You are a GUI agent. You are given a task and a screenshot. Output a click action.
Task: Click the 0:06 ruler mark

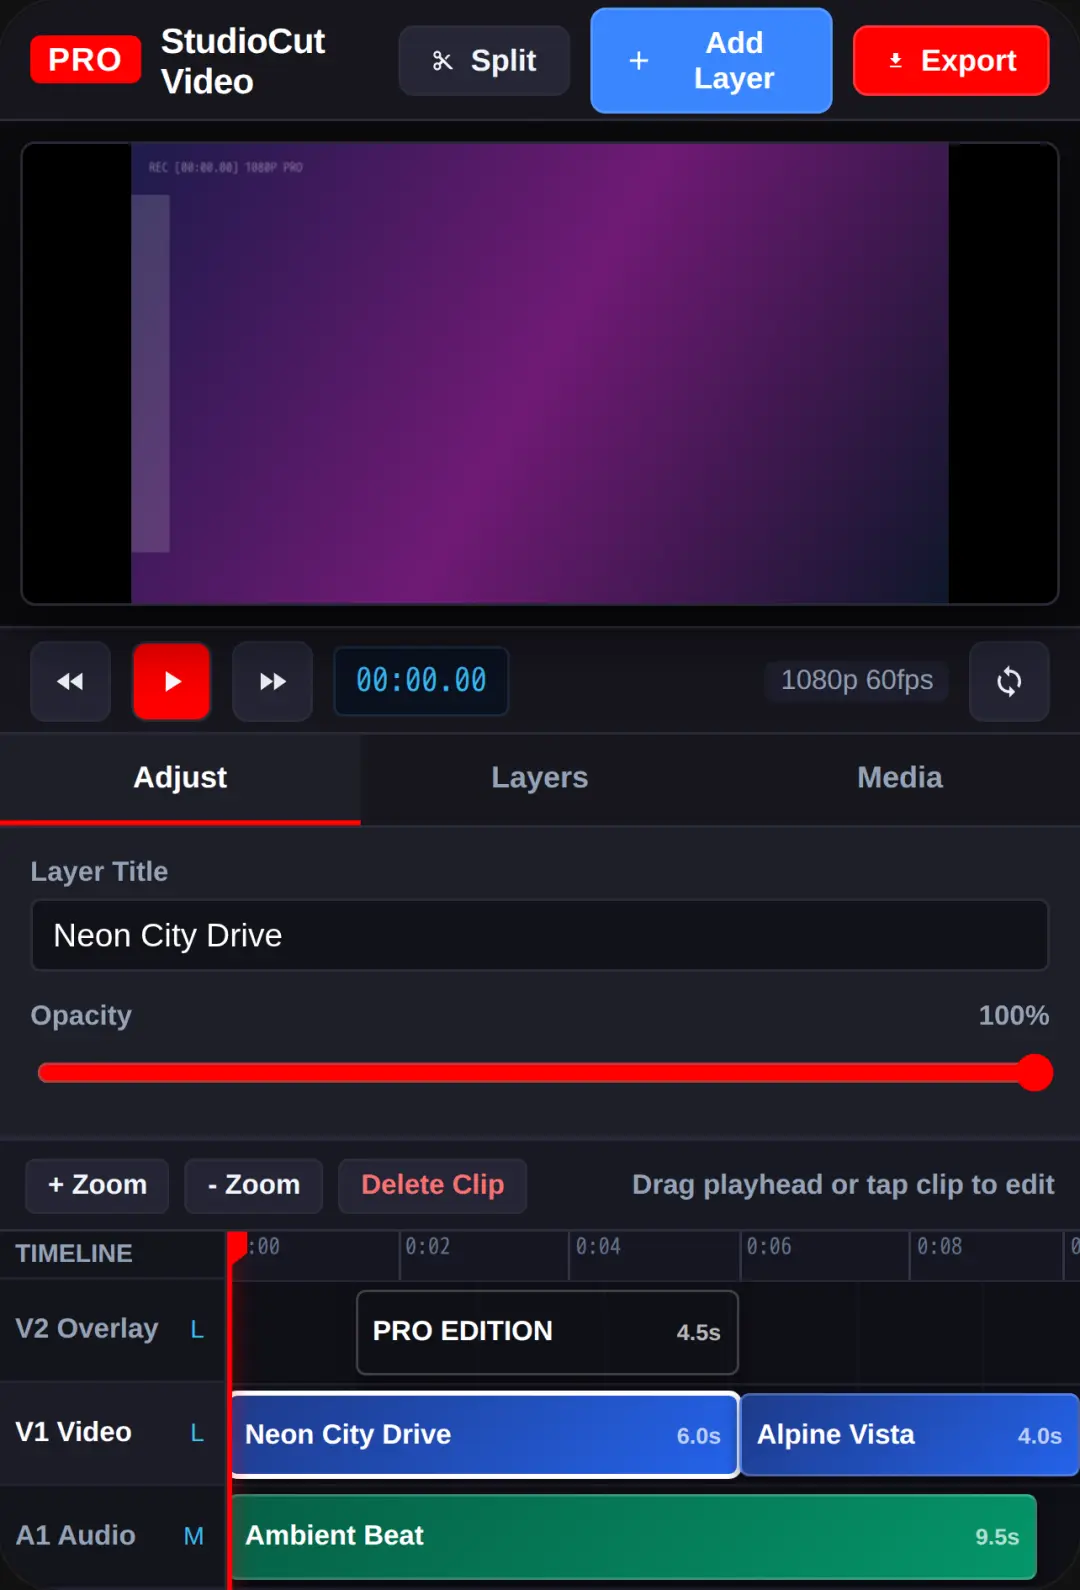tap(769, 1247)
